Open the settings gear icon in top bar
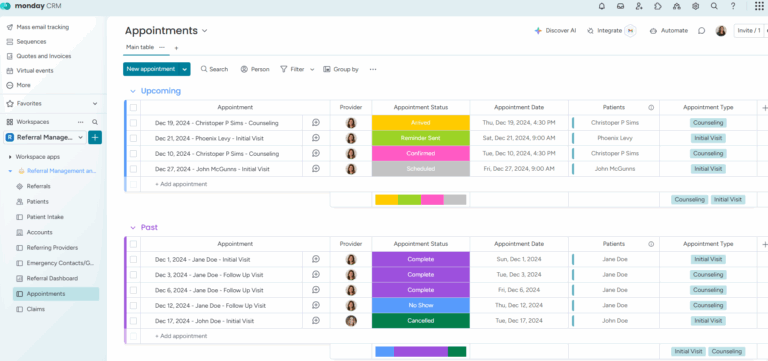This screenshot has height=361, width=768. click(696, 6)
